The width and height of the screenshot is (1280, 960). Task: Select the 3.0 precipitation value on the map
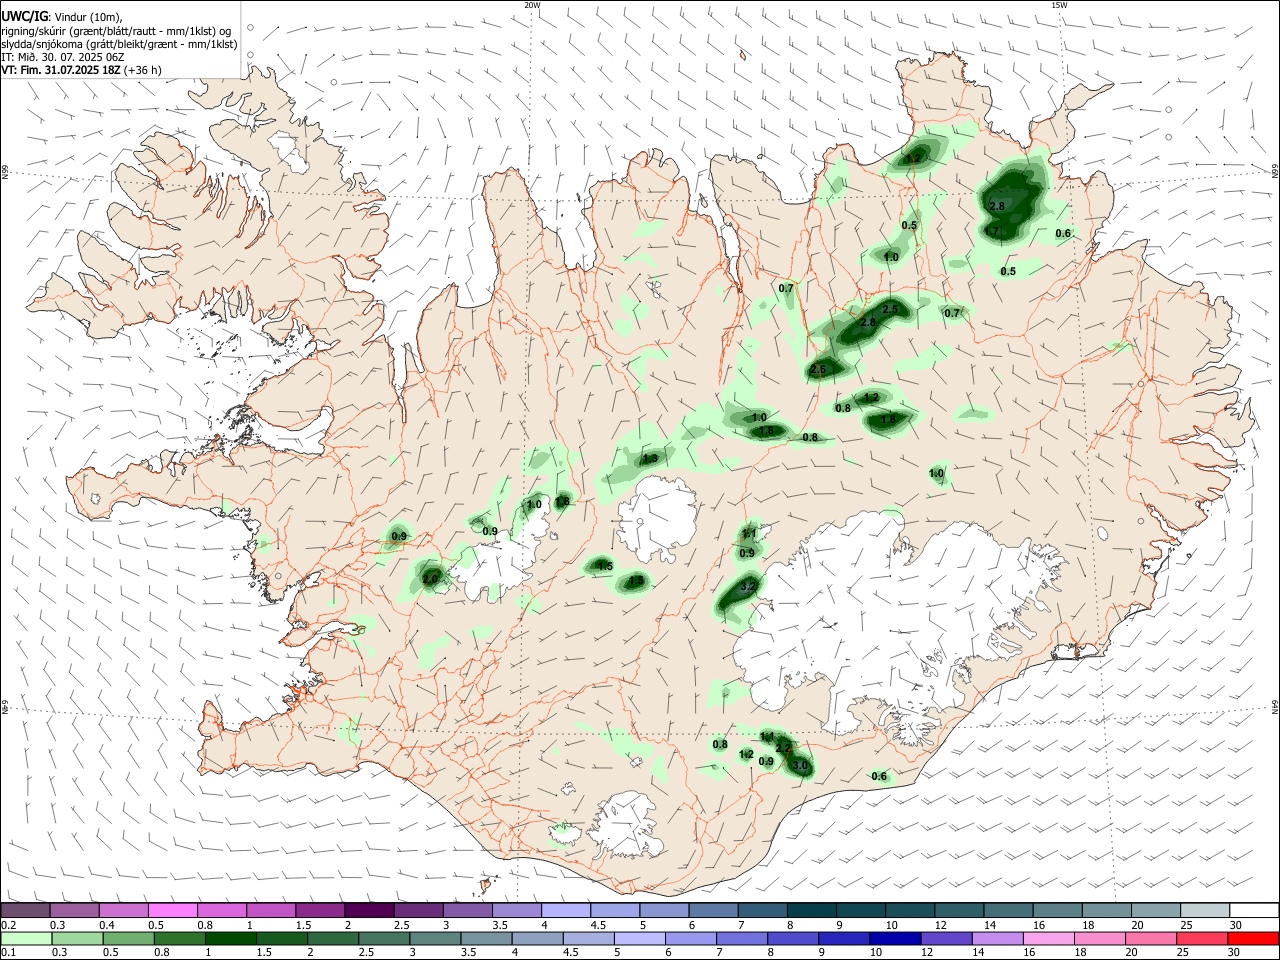coord(800,765)
